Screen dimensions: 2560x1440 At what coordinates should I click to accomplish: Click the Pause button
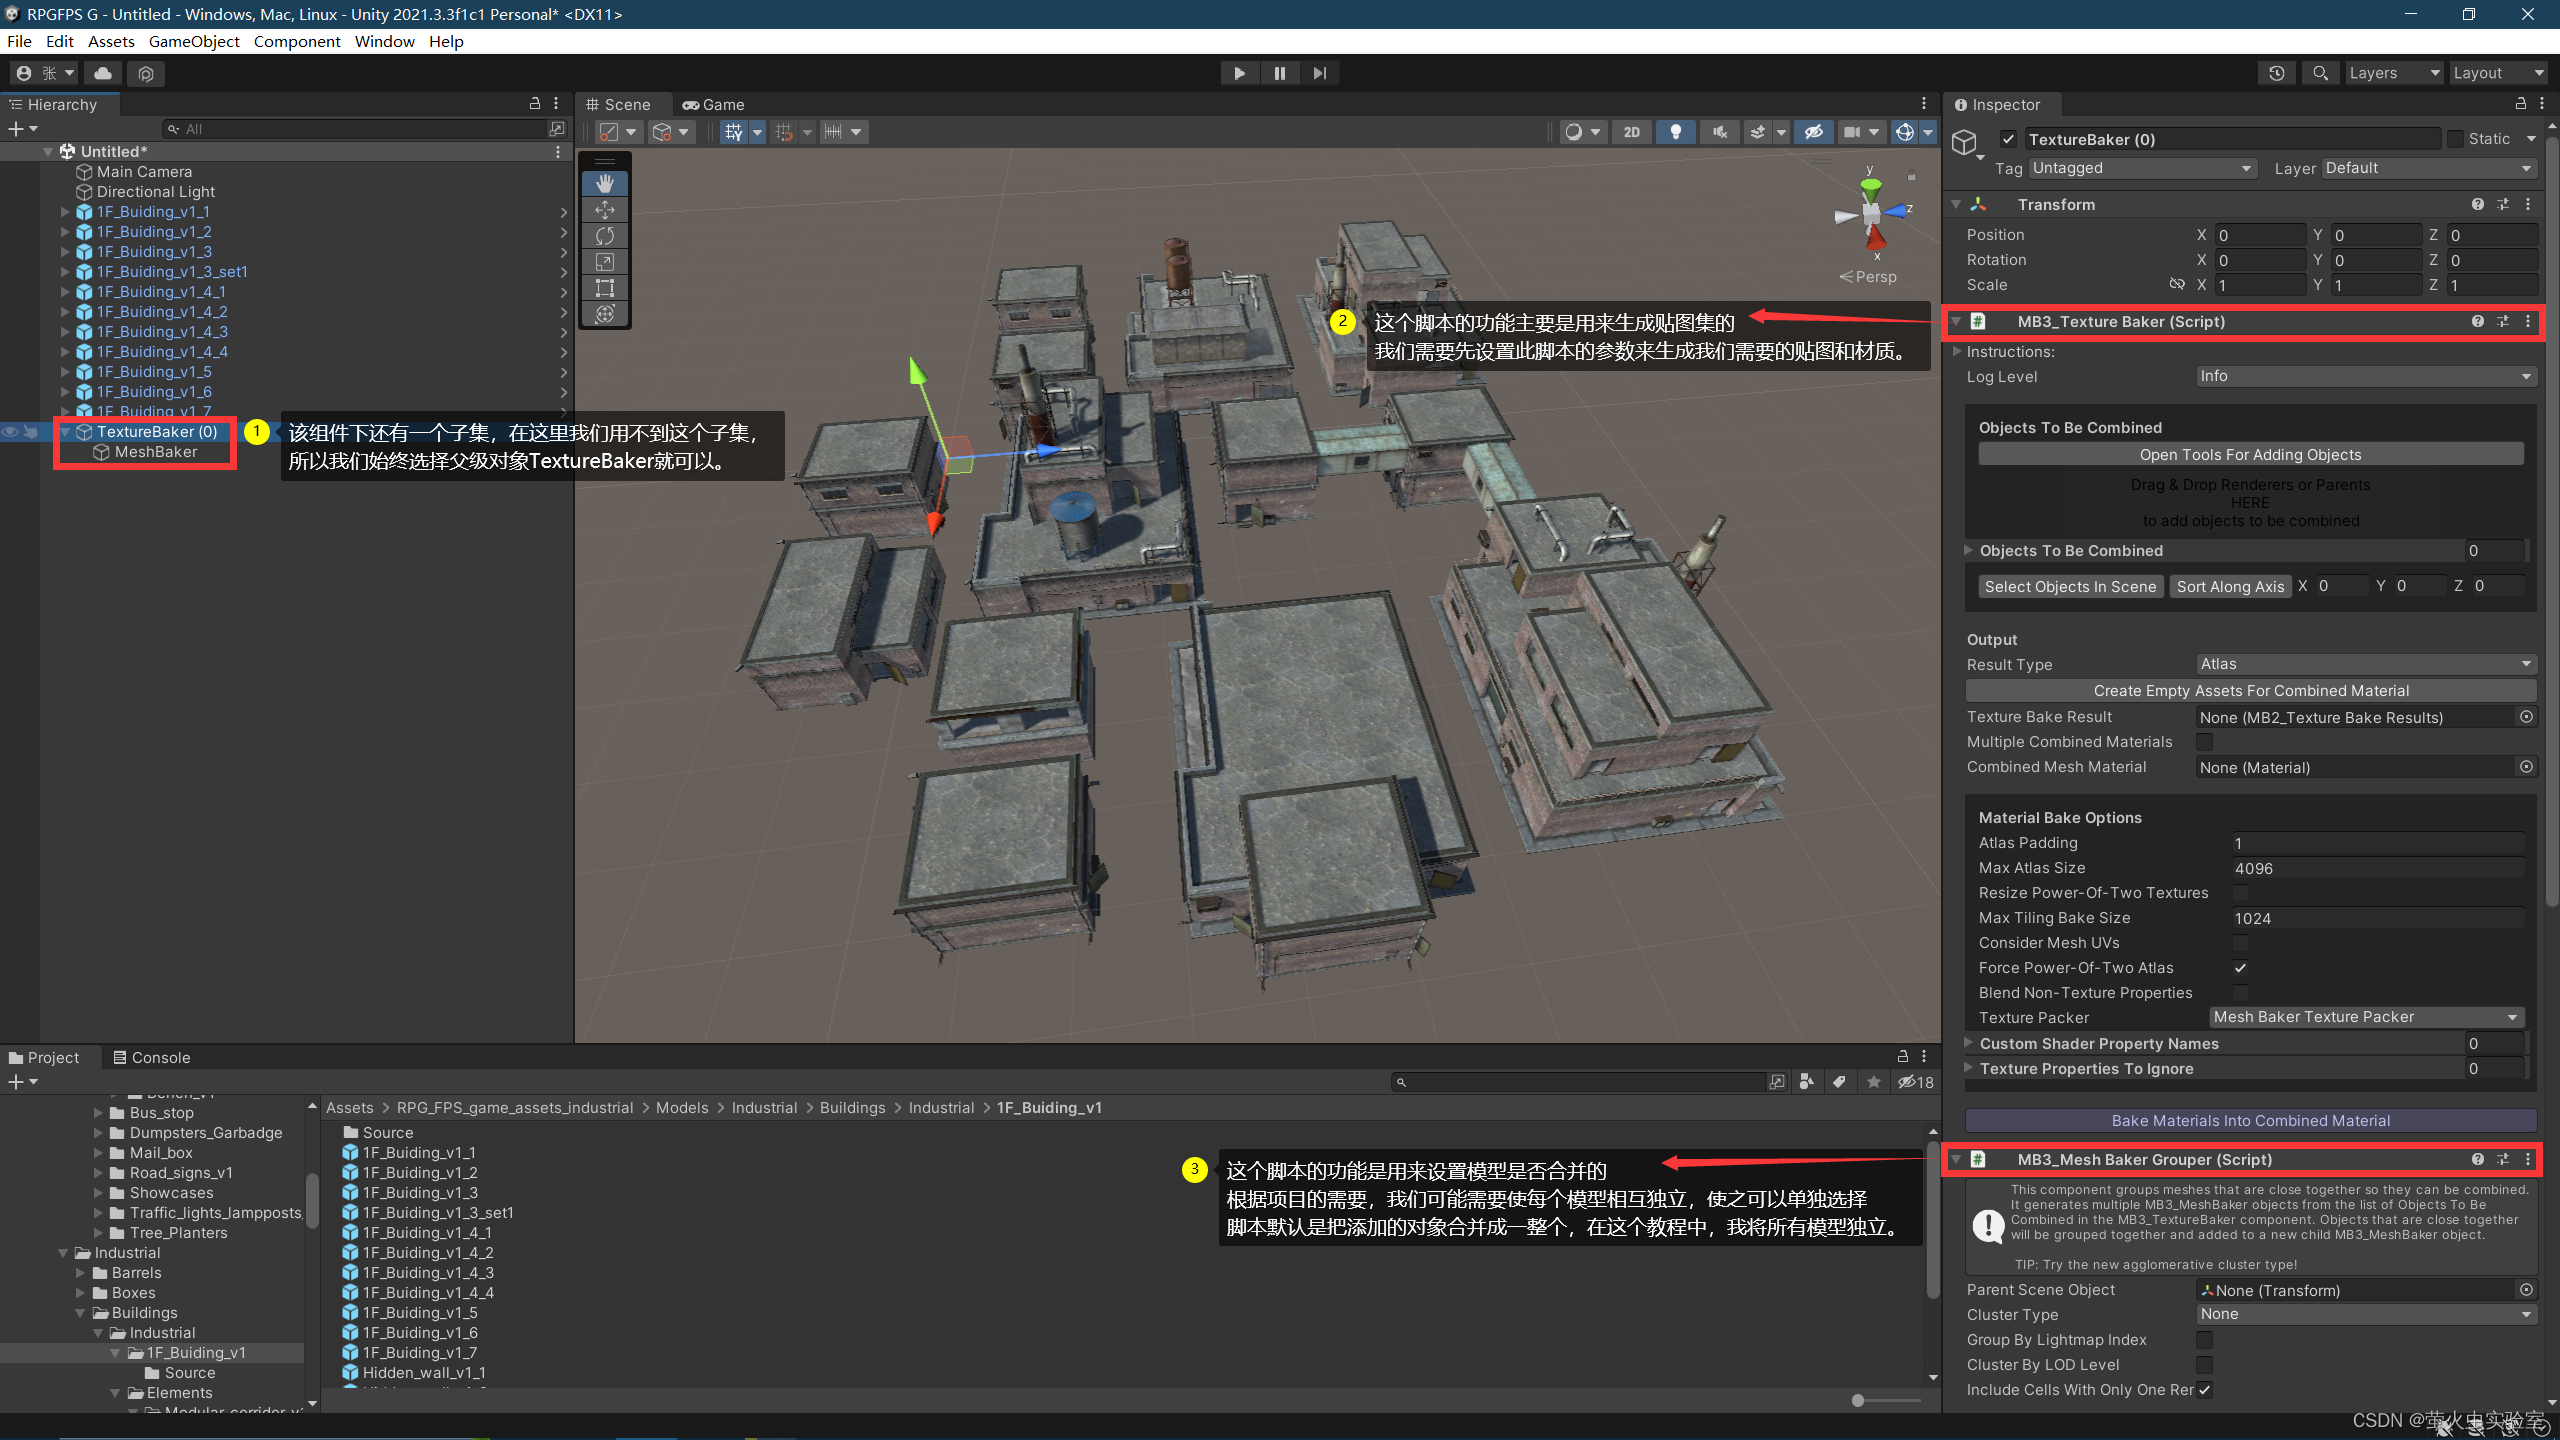click(1280, 73)
